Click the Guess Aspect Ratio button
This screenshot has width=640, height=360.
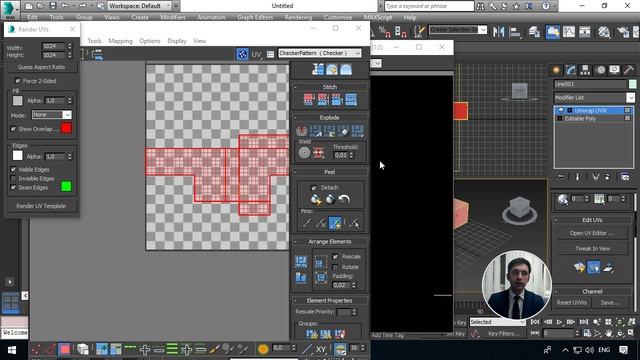click(41, 67)
